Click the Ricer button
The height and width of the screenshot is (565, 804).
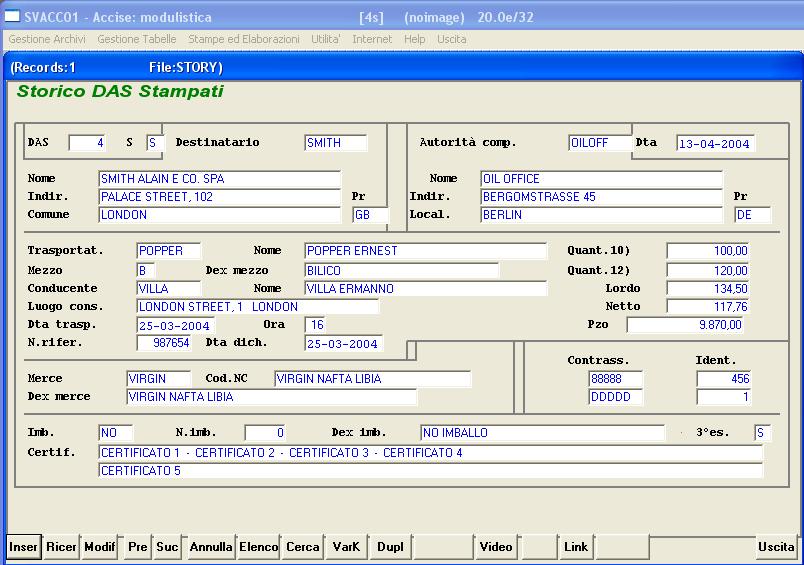click(61, 547)
